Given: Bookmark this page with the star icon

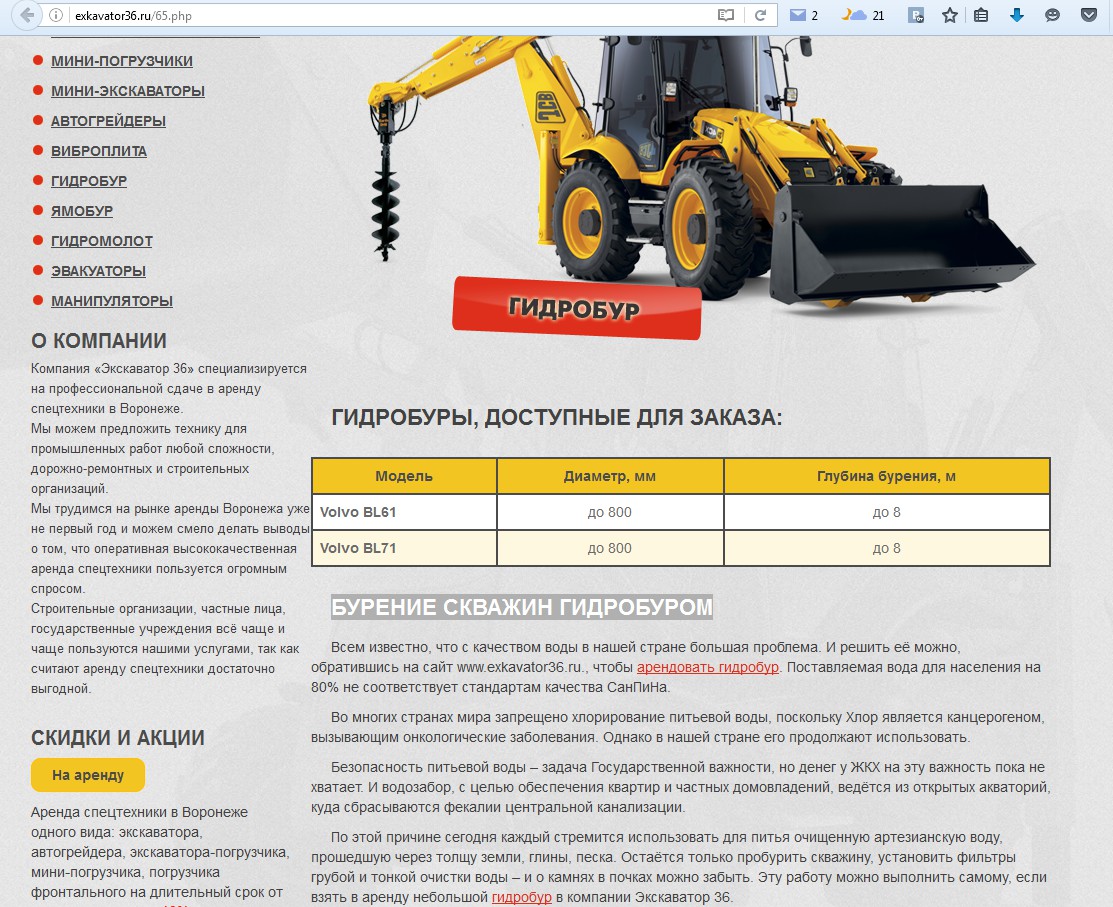Looking at the screenshot, I should [x=950, y=15].
